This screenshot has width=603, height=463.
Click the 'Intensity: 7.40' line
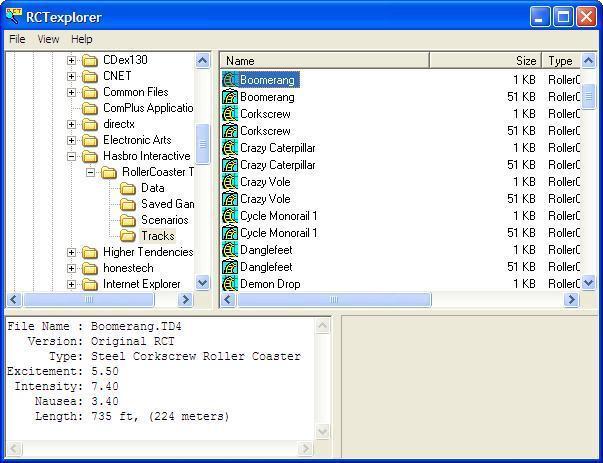click(66, 386)
